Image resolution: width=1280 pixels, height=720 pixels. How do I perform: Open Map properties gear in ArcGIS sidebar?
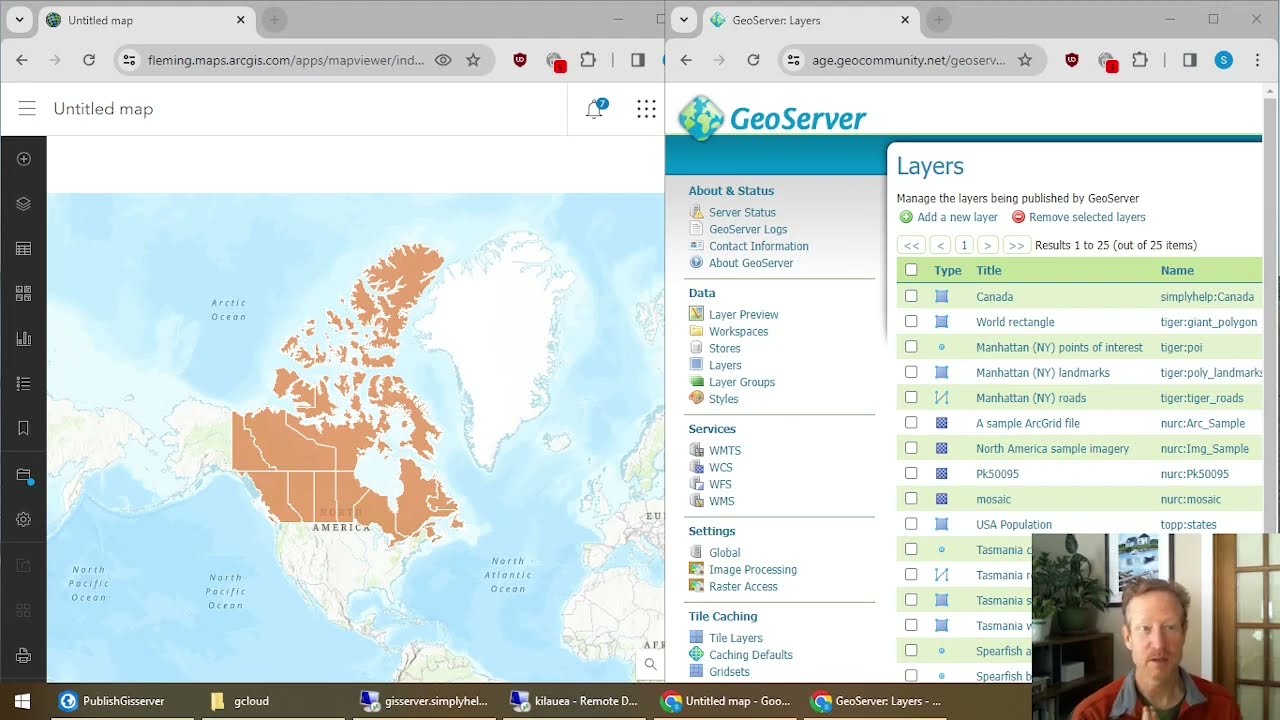(24, 520)
